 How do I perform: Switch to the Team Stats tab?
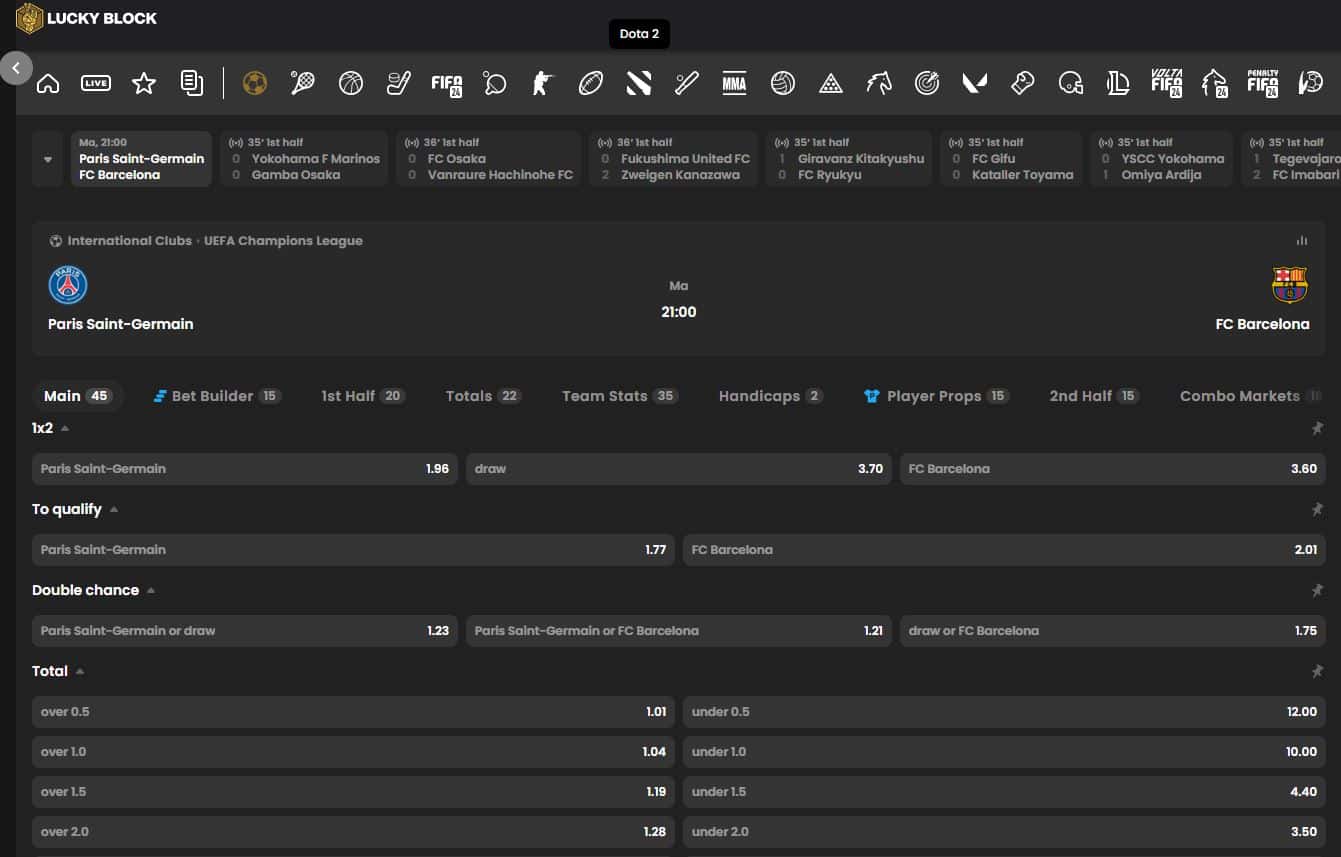[620, 396]
